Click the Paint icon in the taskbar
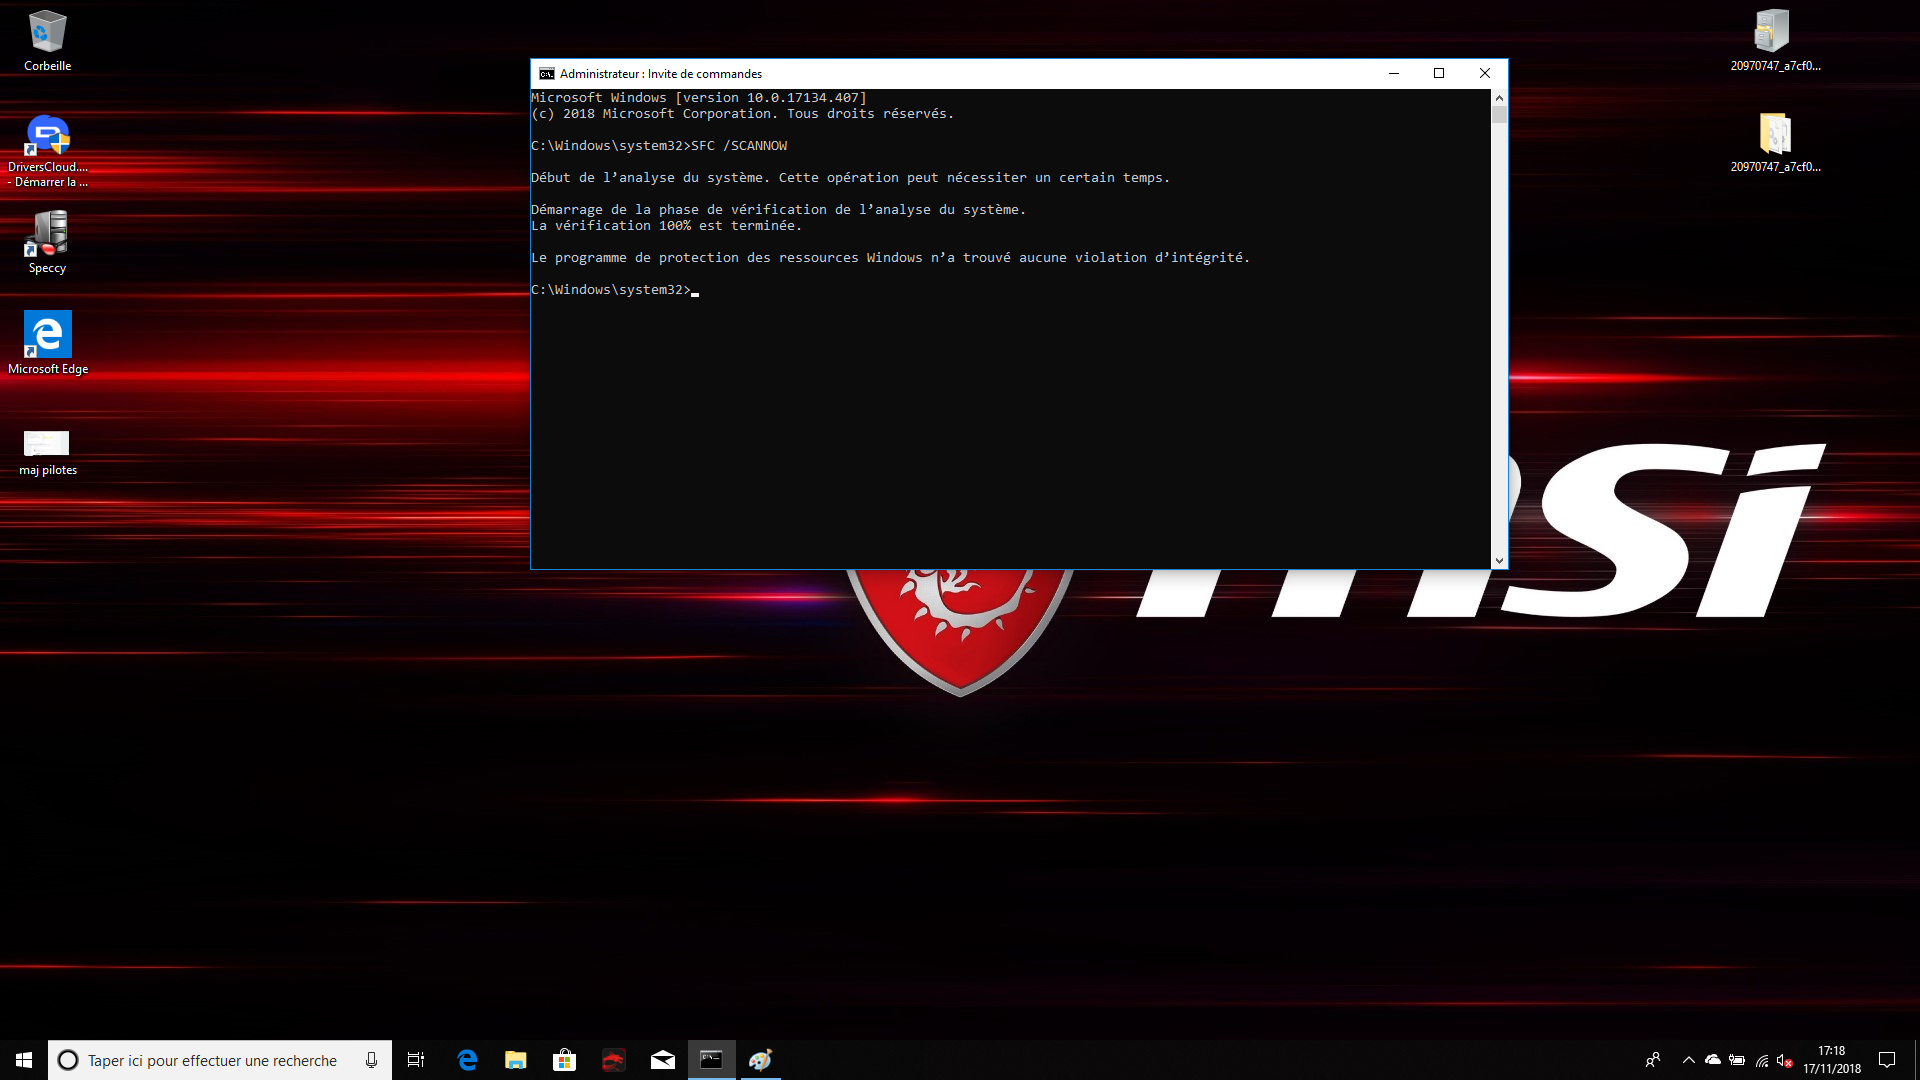Screen dimensions: 1920x1080 (760, 1060)
